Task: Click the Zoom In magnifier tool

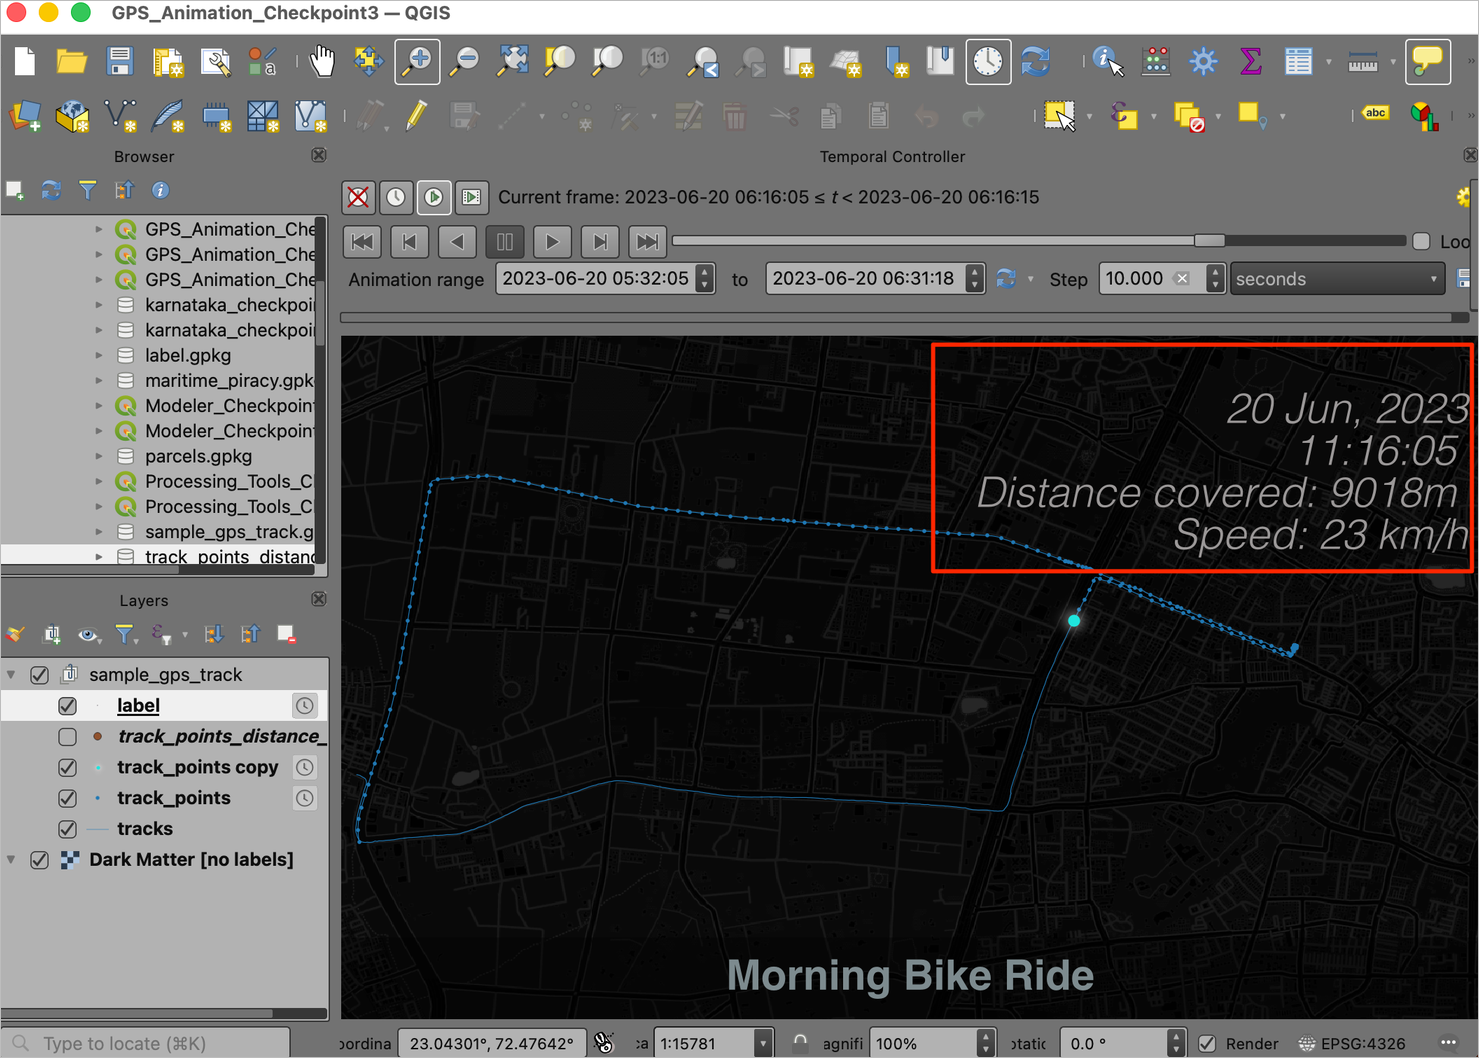Action: tap(417, 62)
